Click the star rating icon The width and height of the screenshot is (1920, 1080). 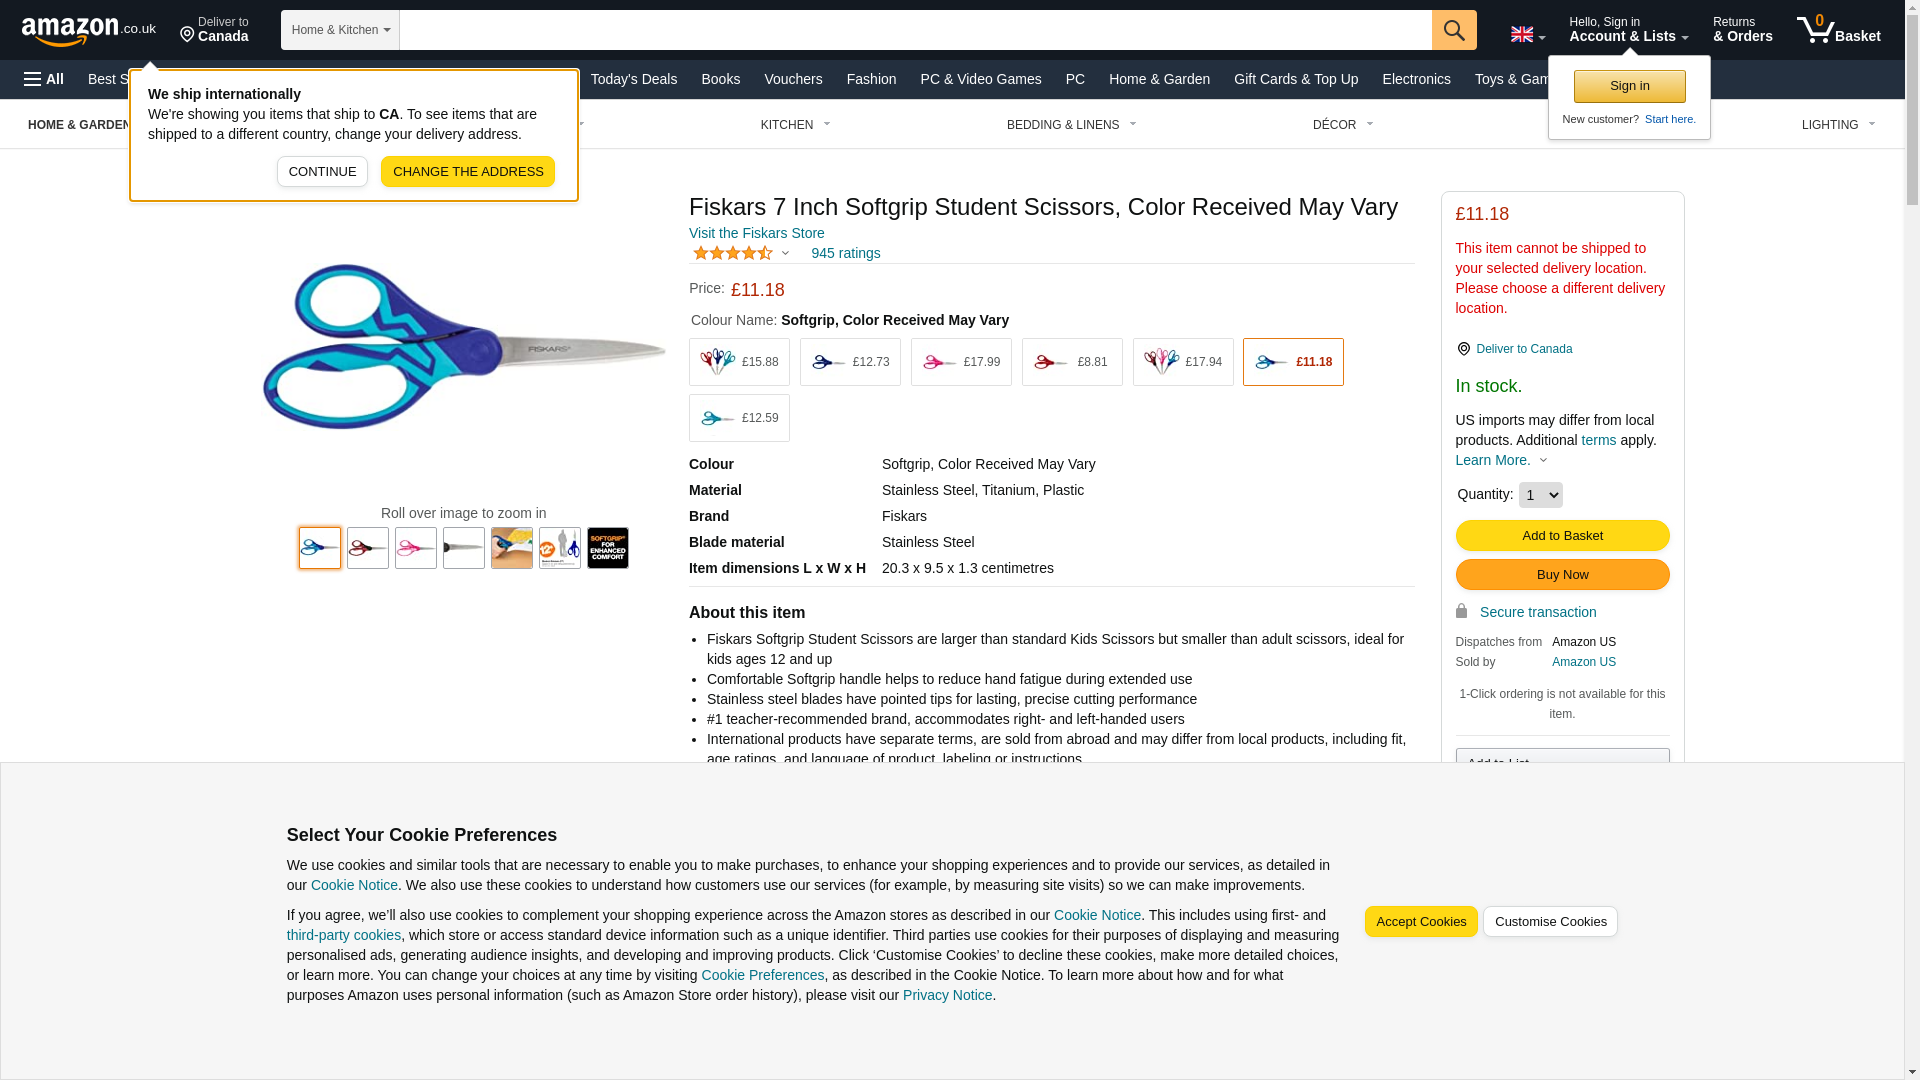733,254
